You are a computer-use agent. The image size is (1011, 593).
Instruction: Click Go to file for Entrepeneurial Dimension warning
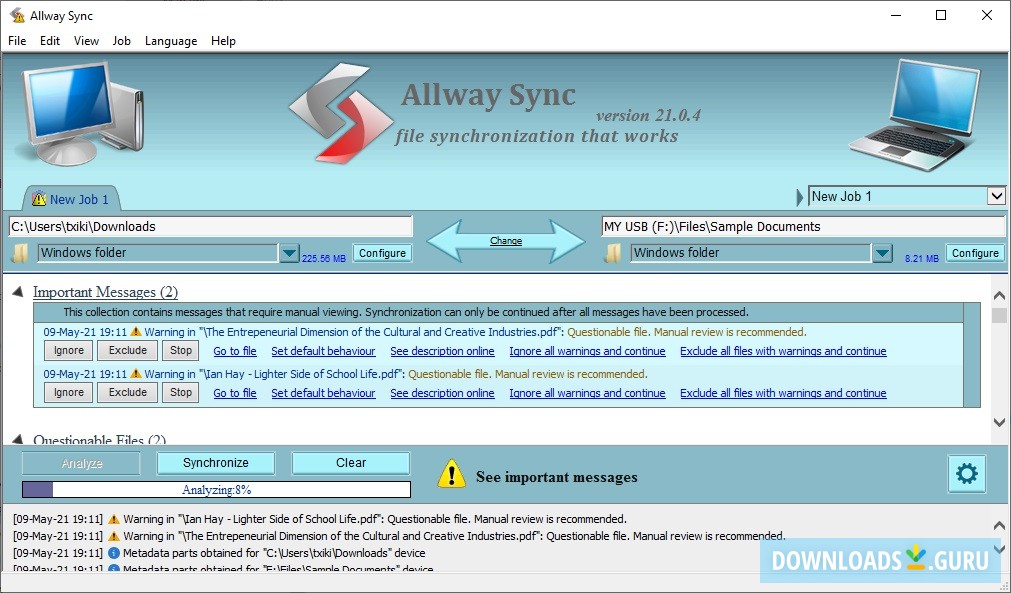(235, 351)
